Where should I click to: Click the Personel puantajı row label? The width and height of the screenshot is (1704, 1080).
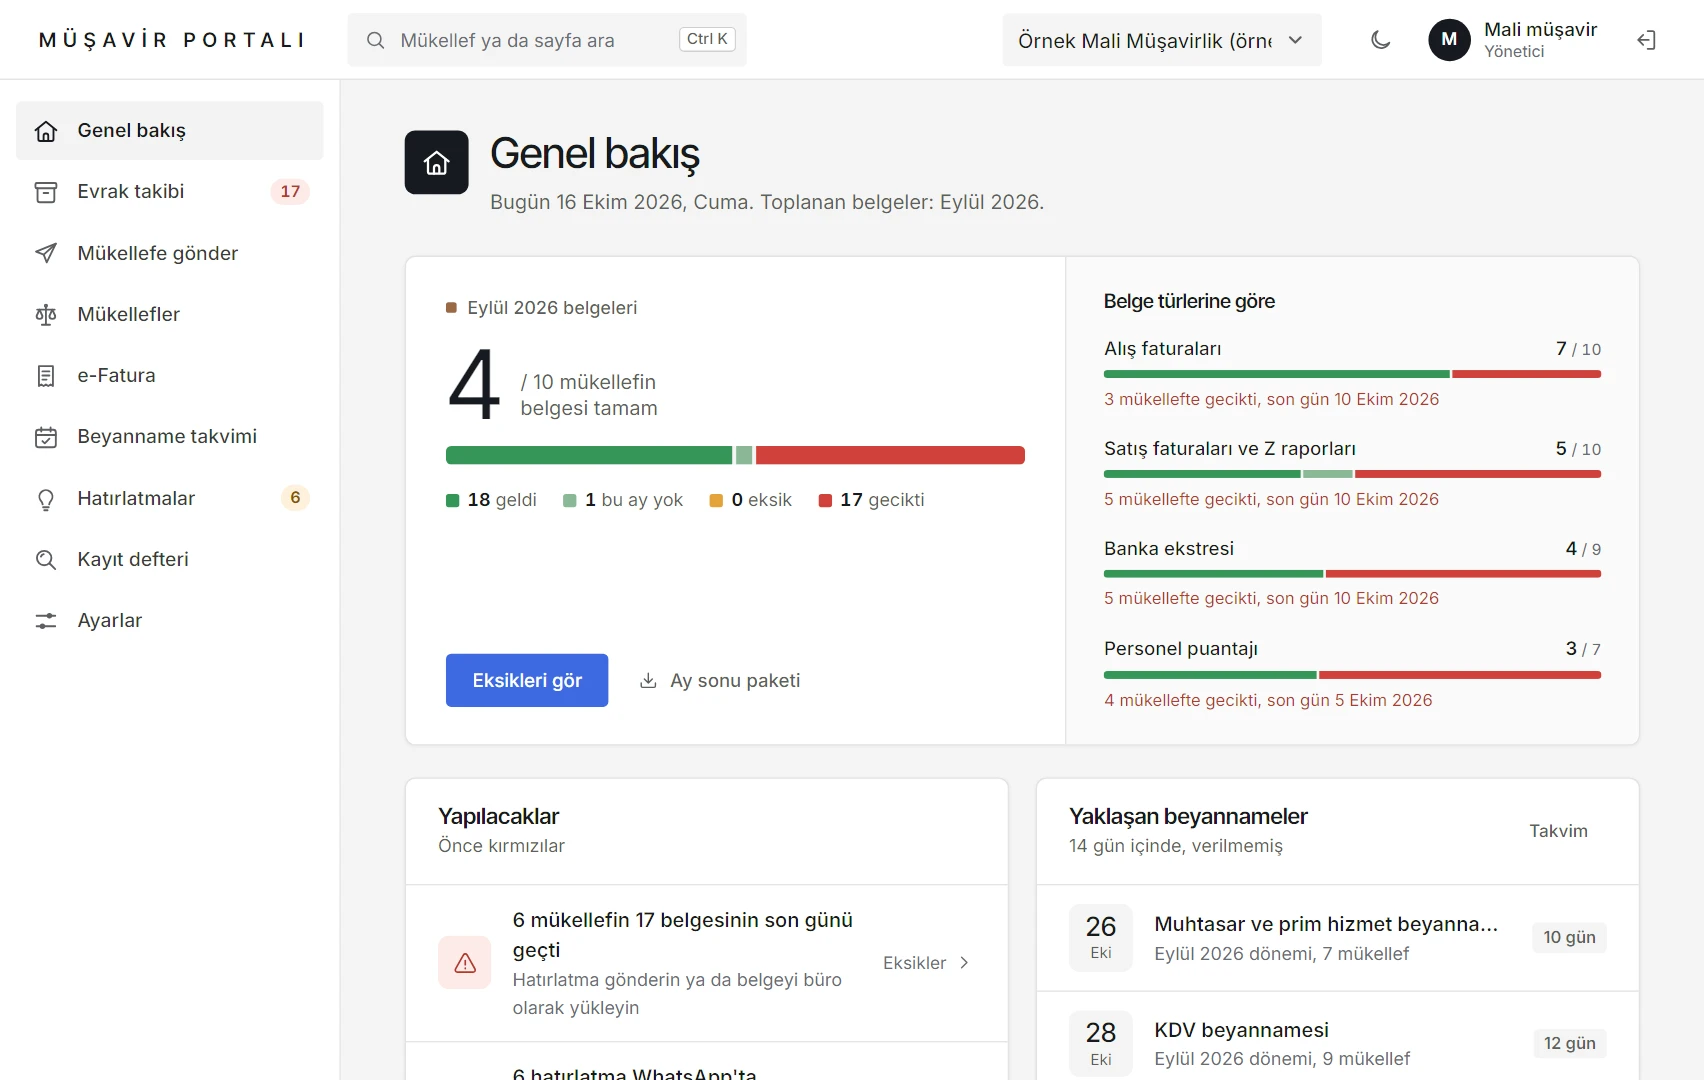(1181, 649)
